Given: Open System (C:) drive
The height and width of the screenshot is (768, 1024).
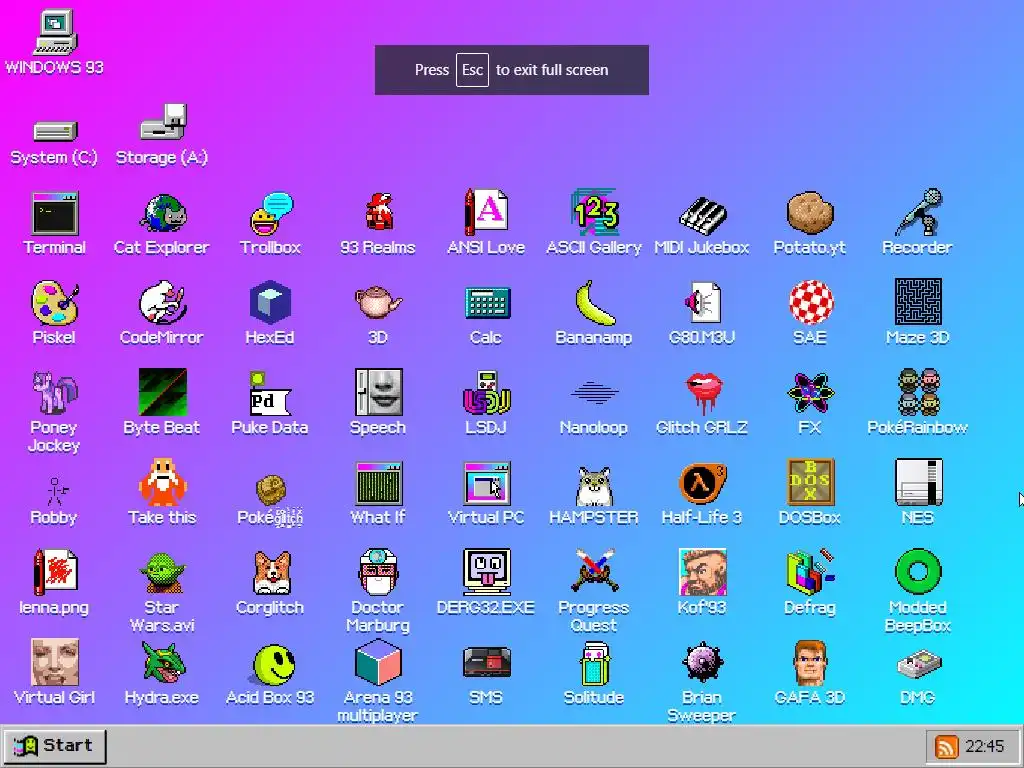Looking at the screenshot, I should (55, 131).
